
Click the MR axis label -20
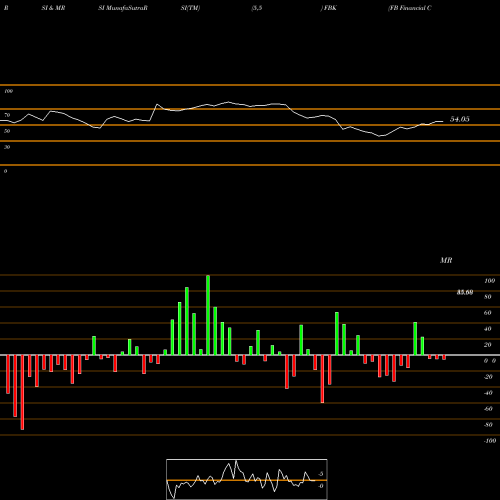[488, 377]
